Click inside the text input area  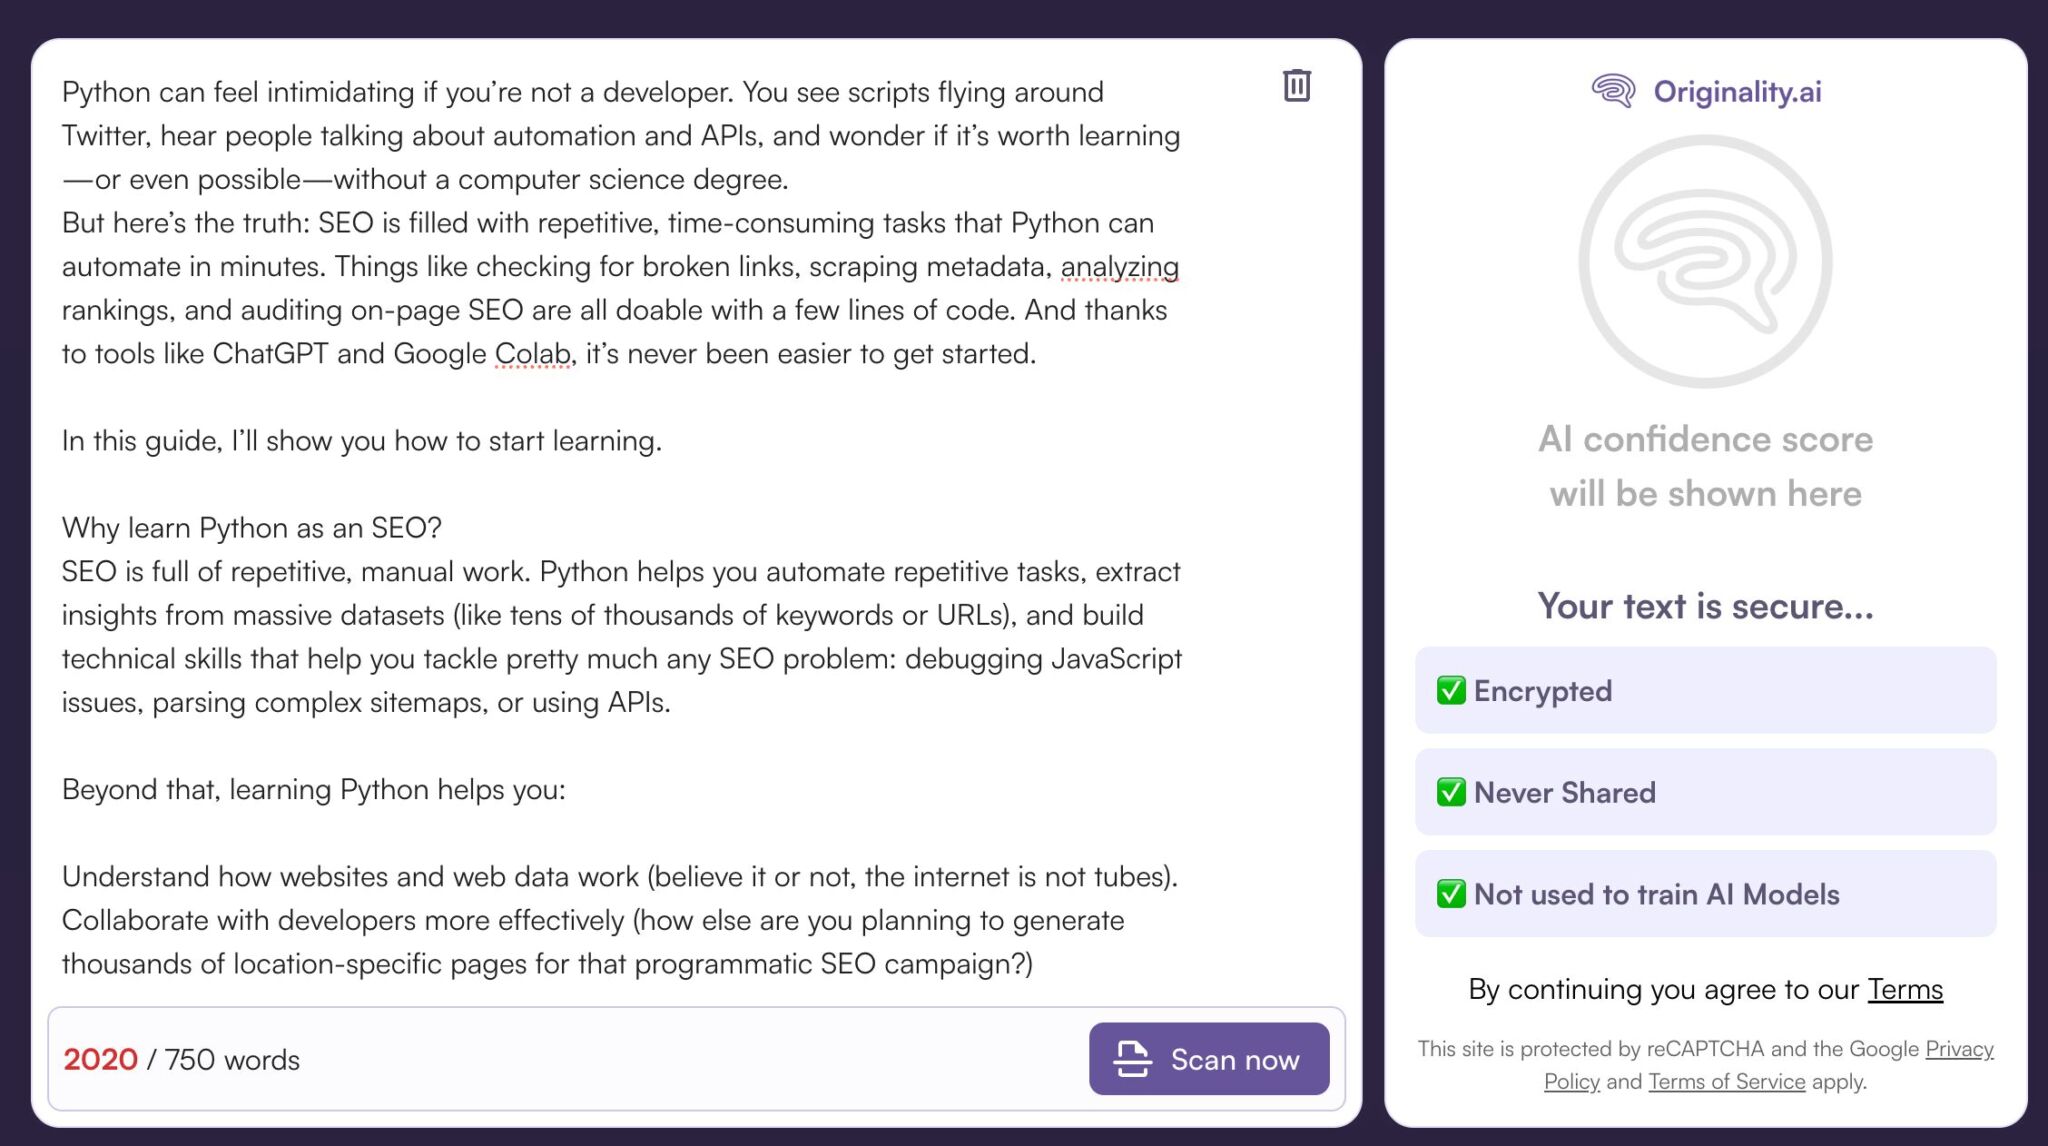pos(620,520)
